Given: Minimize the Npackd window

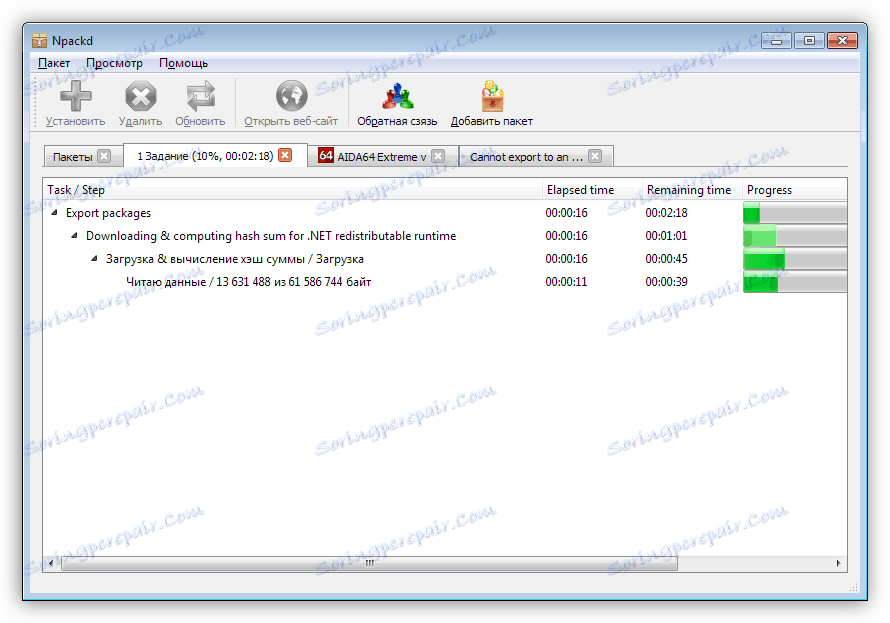Looking at the screenshot, I should pos(776,41).
